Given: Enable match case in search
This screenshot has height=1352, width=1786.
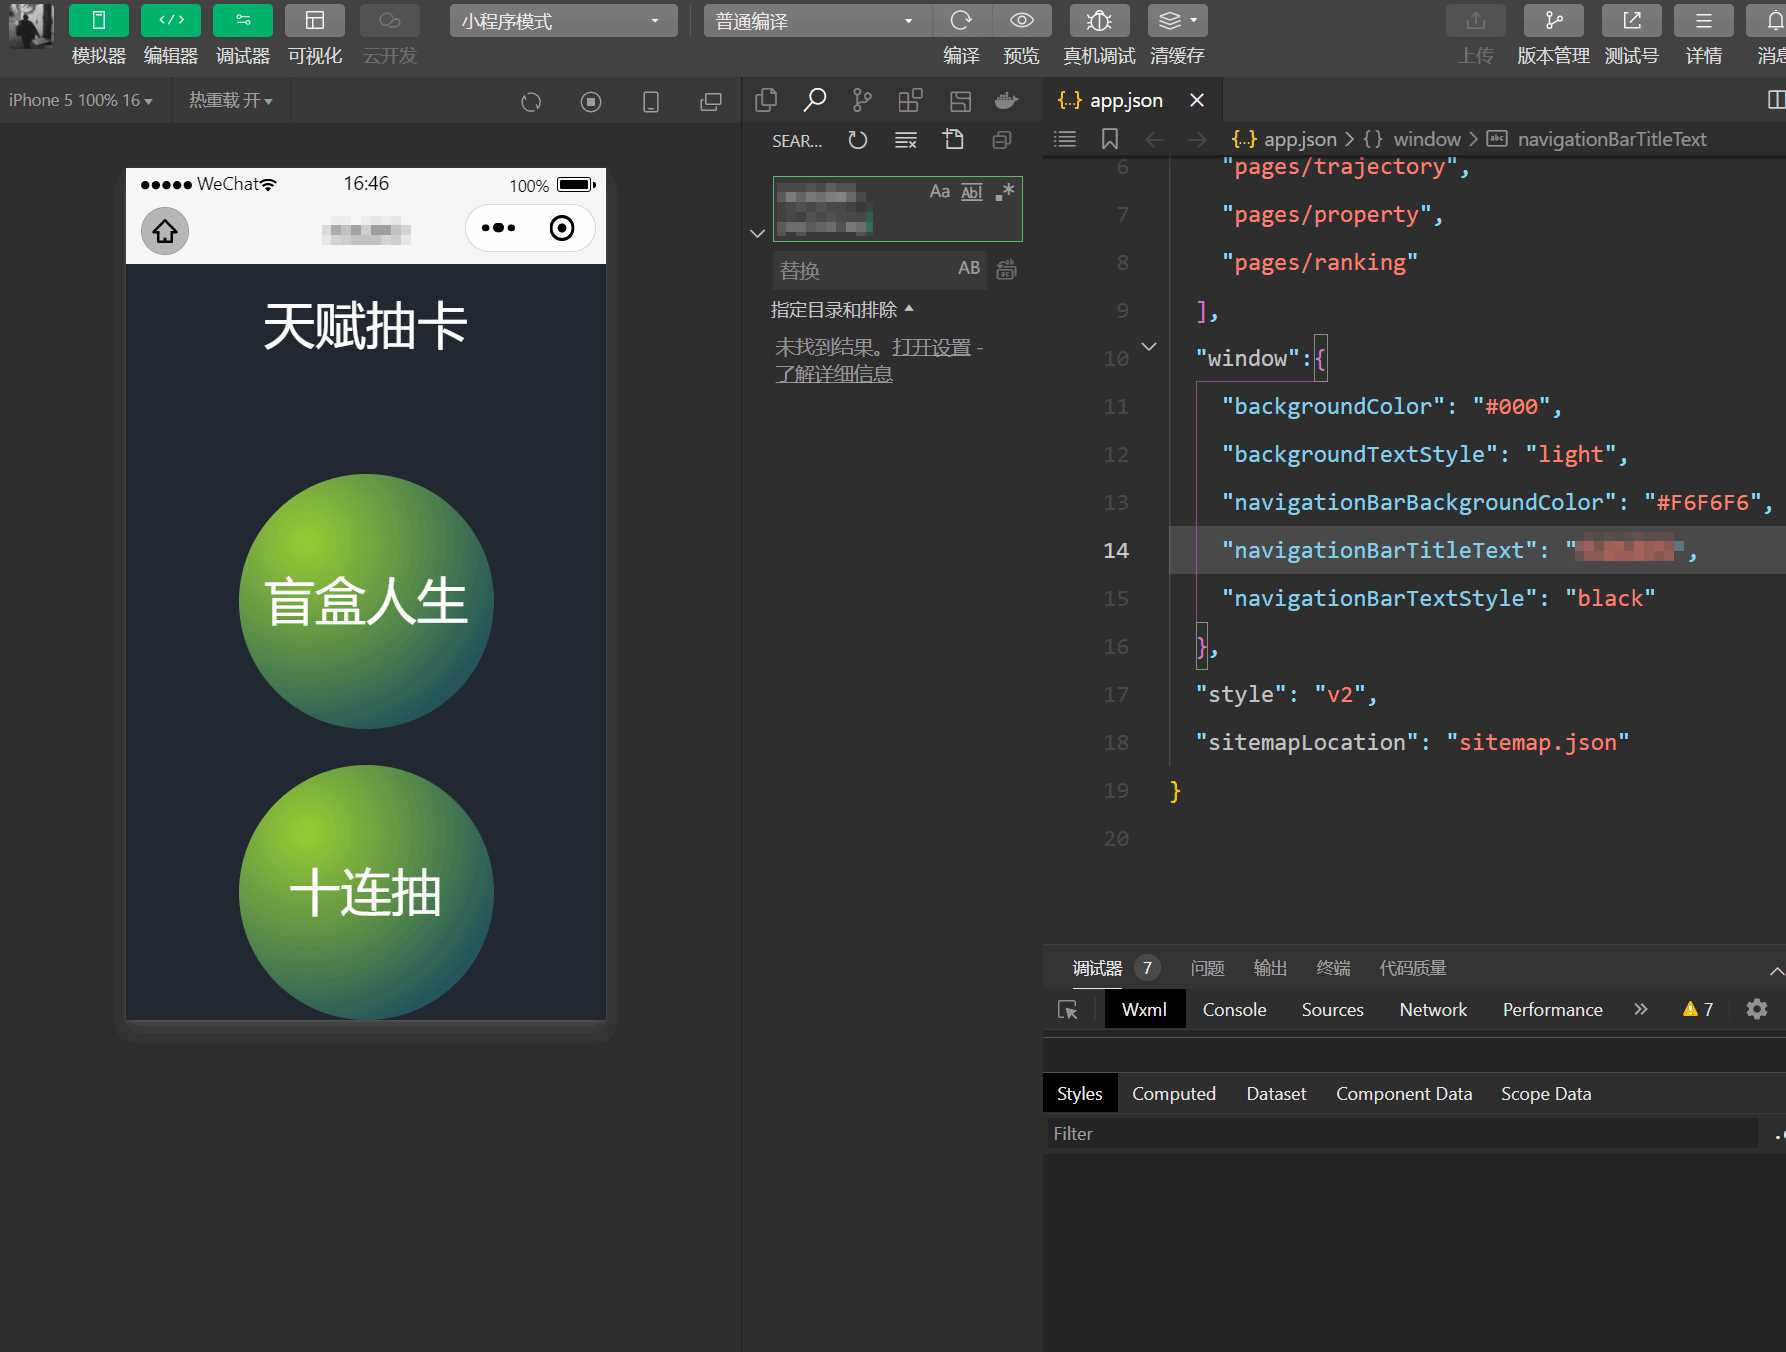Looking at the screenshot, I should point(938,192).
